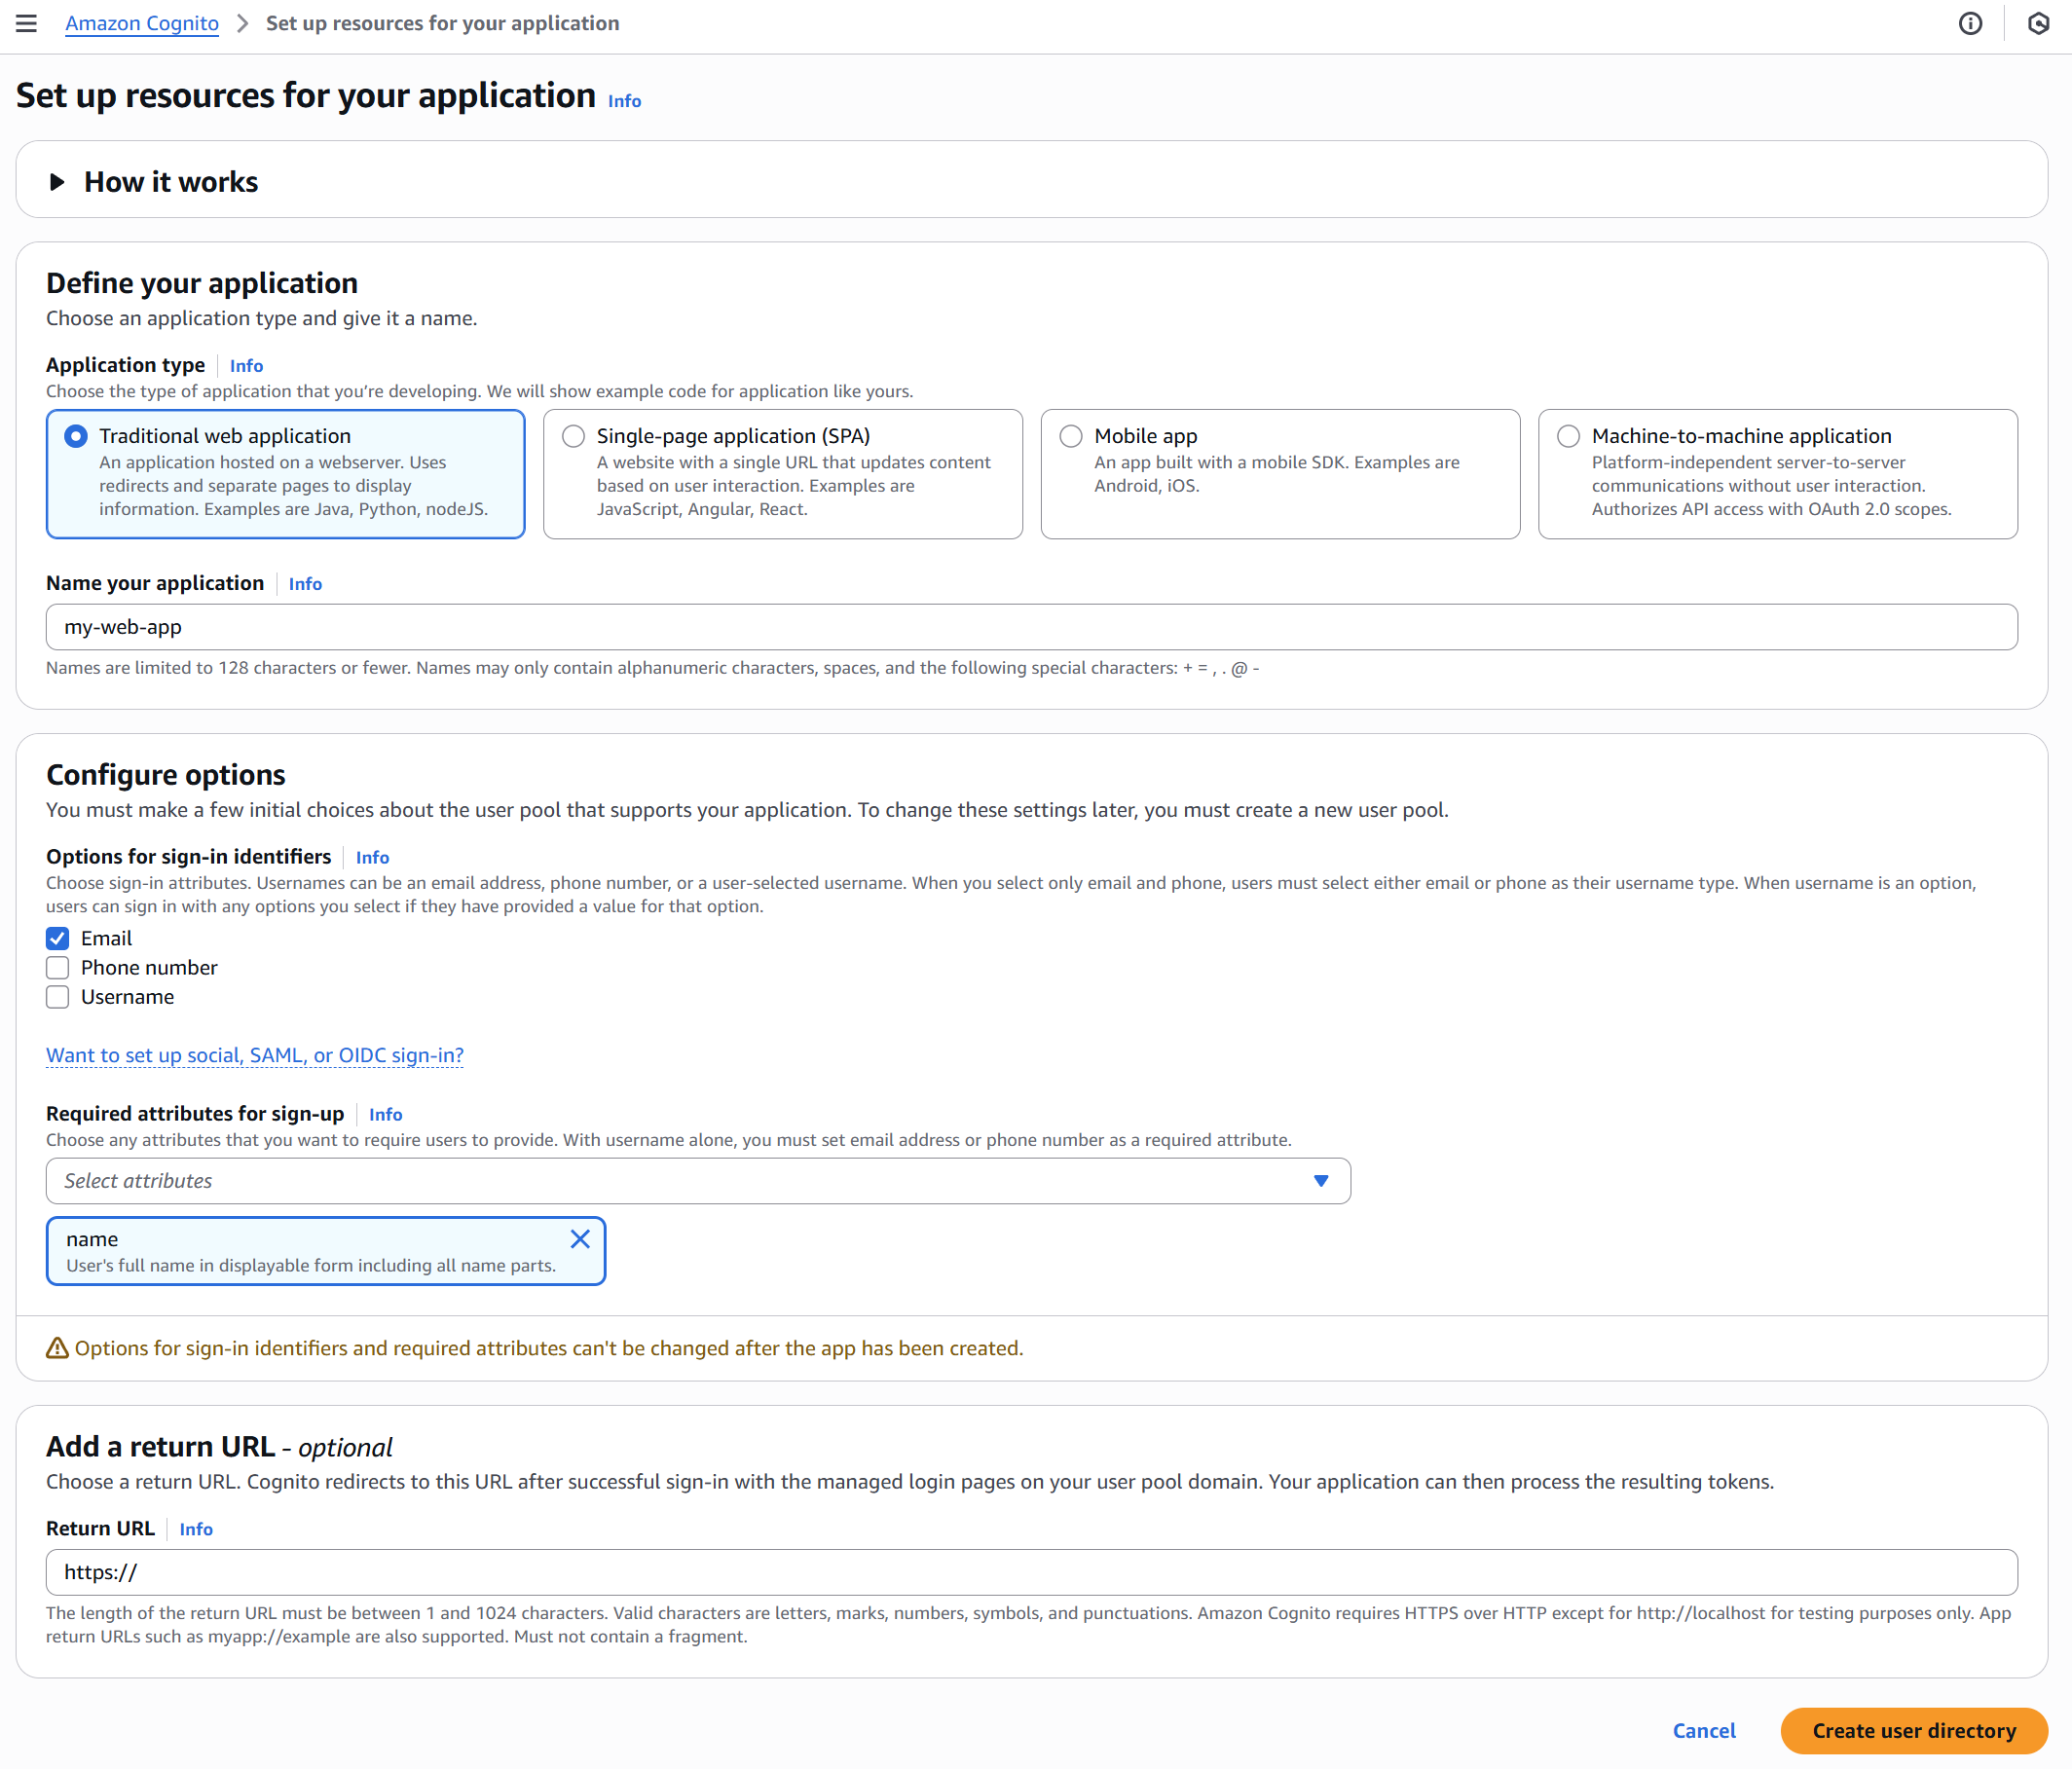
Task: Open Info next to Return URL
Action: point(196,1529)
